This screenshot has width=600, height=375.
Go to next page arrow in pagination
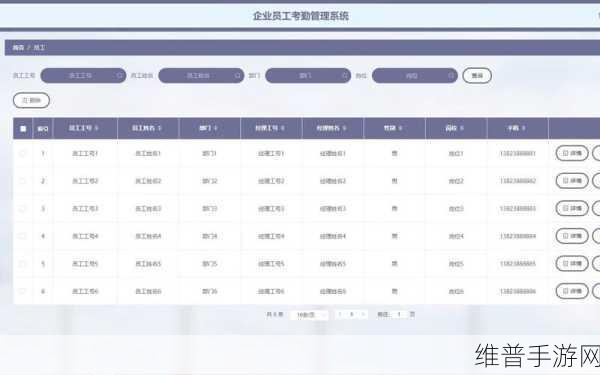tap(363, 315)
